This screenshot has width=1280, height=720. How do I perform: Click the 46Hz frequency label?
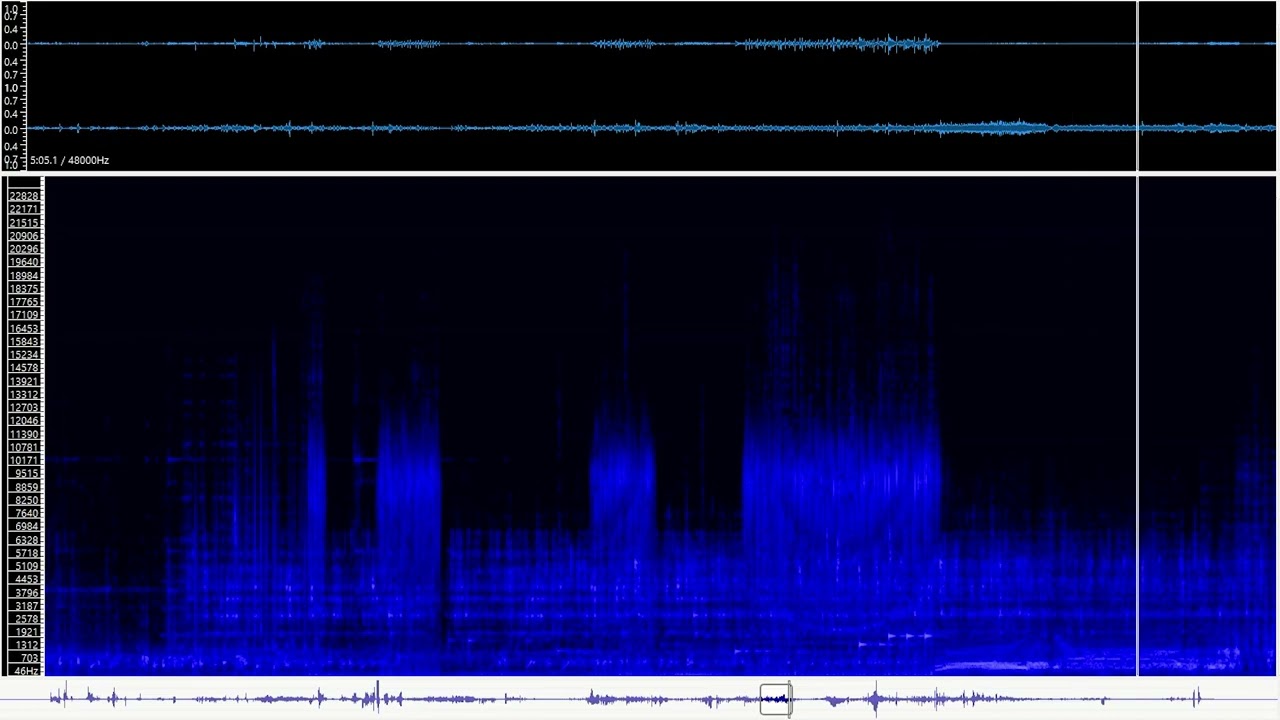tap(24, 671)
